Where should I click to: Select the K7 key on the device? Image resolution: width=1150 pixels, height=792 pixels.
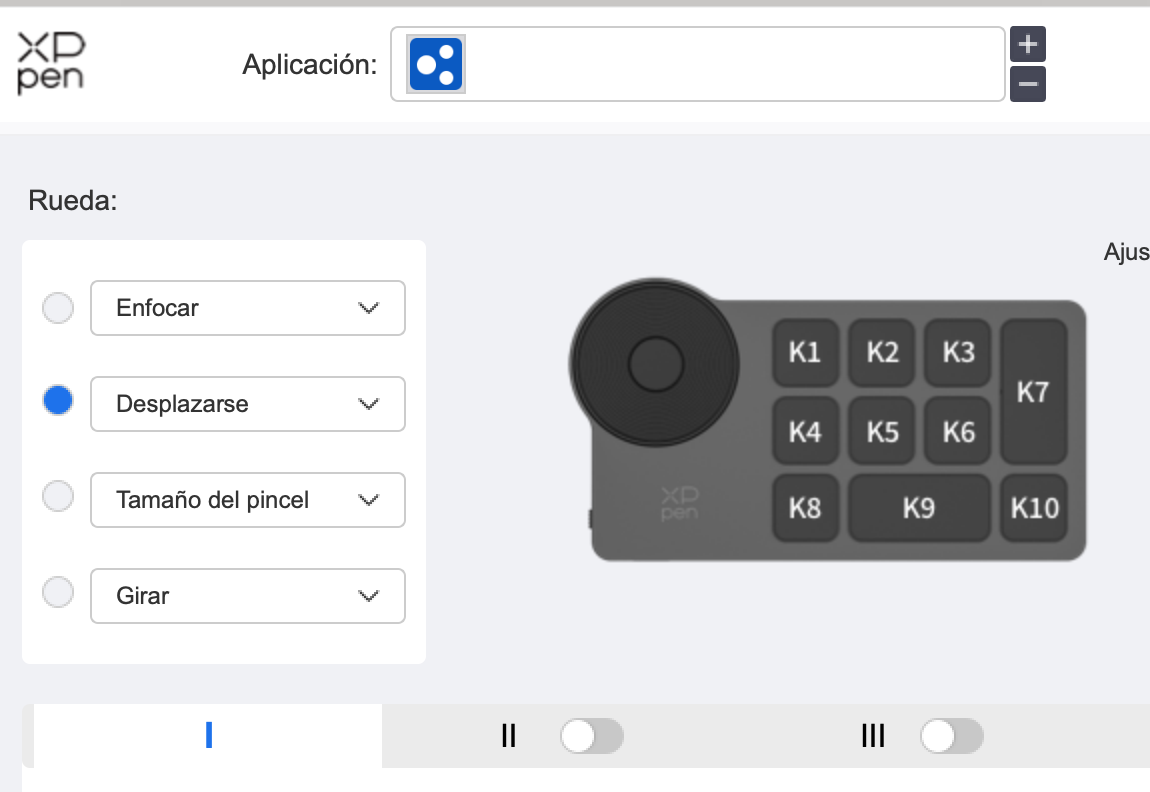tap(1033, 392)
